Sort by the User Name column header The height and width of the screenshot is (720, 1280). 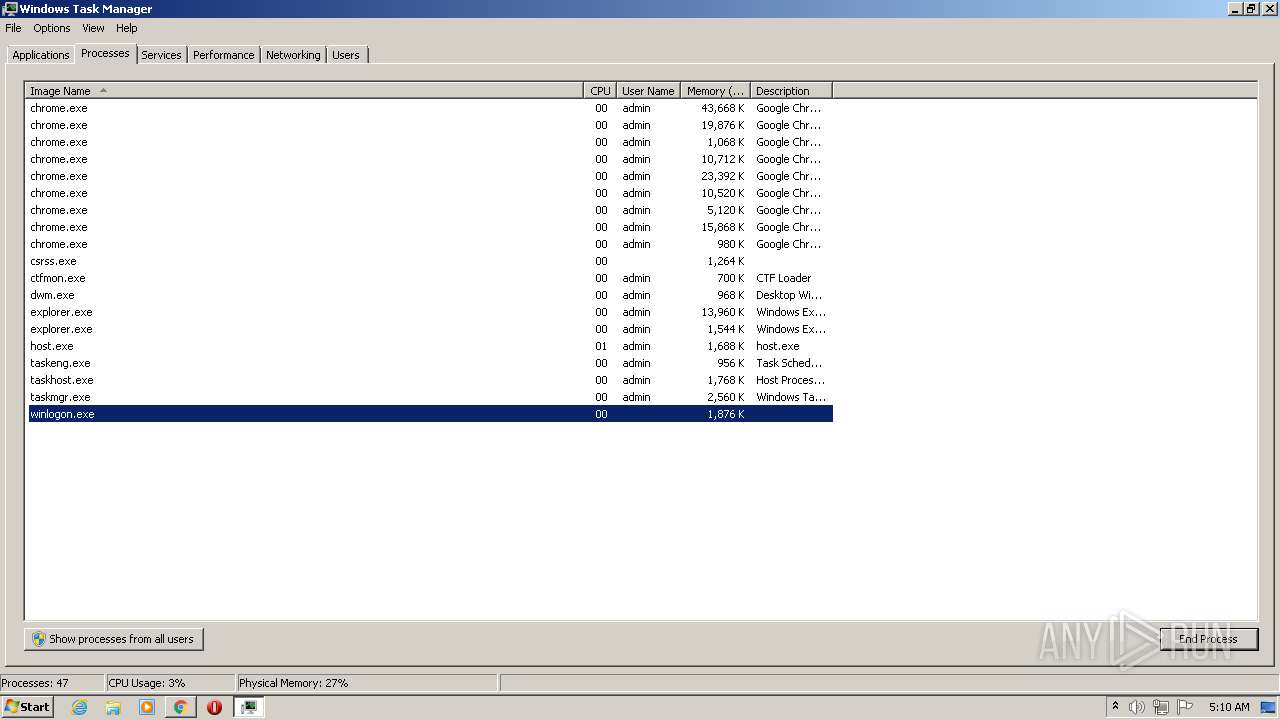[648, 91]
